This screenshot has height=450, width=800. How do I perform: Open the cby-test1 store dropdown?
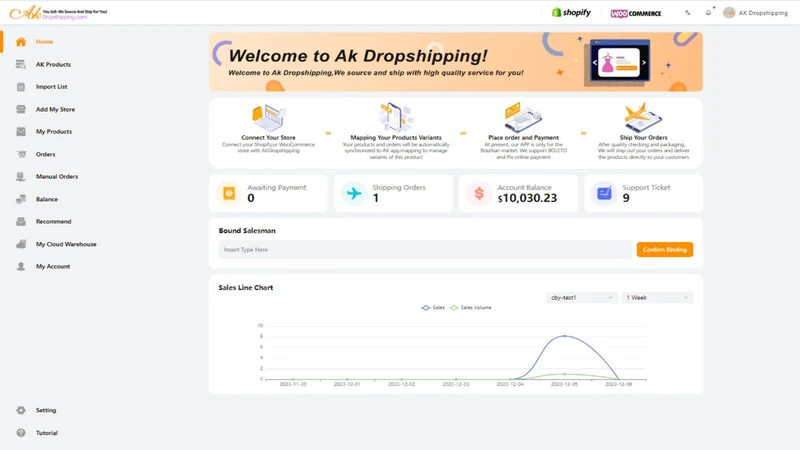point(582,297)
